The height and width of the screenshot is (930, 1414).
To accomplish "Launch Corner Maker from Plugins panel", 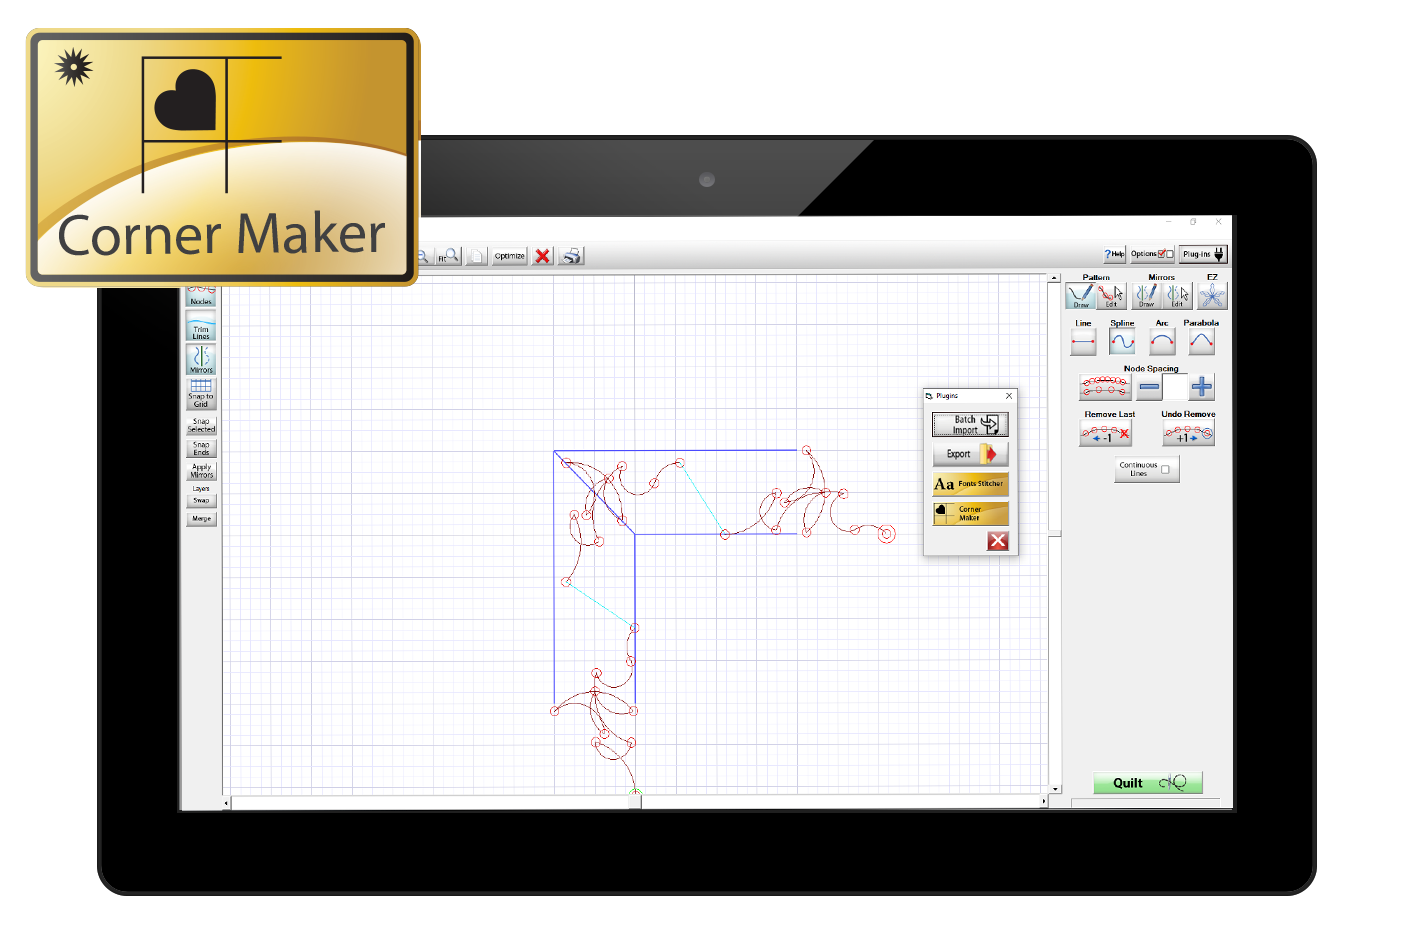I will pos(970,514).
